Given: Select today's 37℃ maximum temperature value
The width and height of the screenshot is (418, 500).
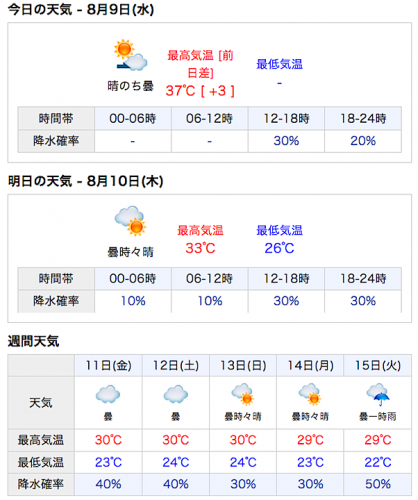Looking at the screenshot, I should pyautogui.click(x=180, y=91).
